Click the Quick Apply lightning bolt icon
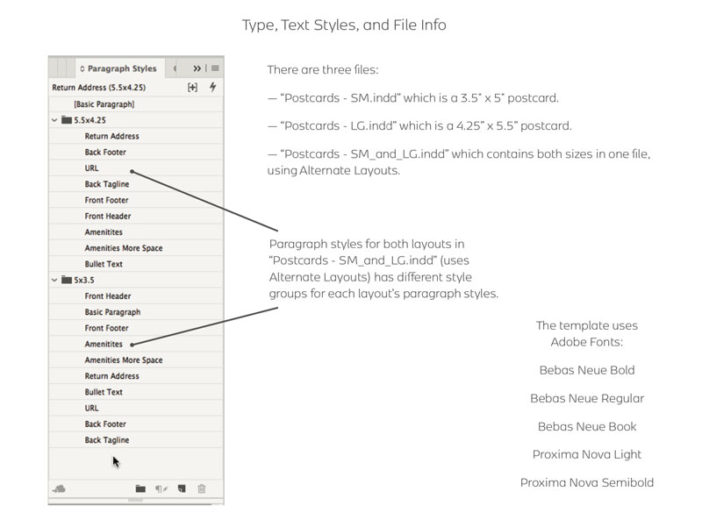The image size is (702, 520). tap(213, 87)
